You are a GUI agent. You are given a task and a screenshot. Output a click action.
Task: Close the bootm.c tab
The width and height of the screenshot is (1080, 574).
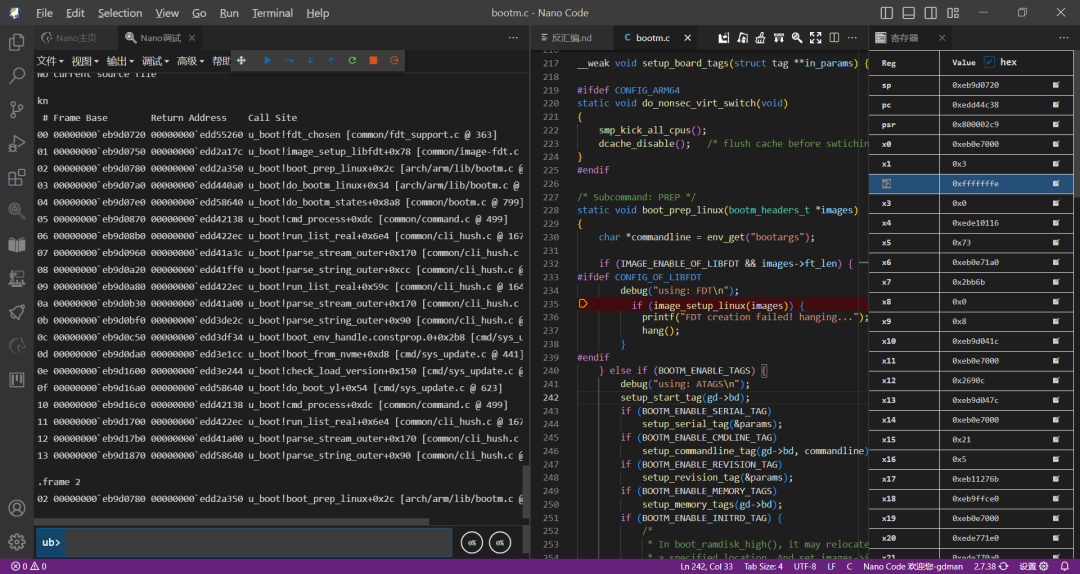point(687,38)
